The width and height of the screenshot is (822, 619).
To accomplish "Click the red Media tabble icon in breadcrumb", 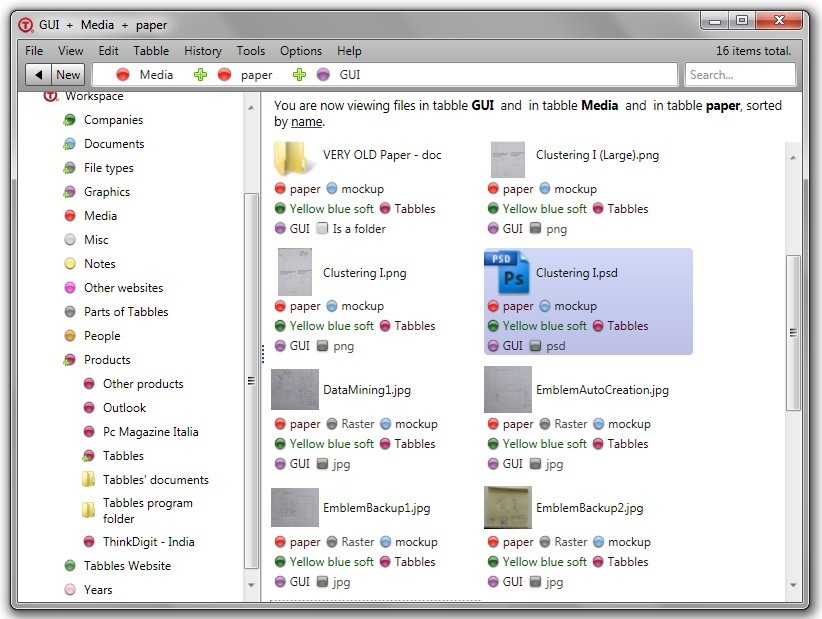I will 123,75.
